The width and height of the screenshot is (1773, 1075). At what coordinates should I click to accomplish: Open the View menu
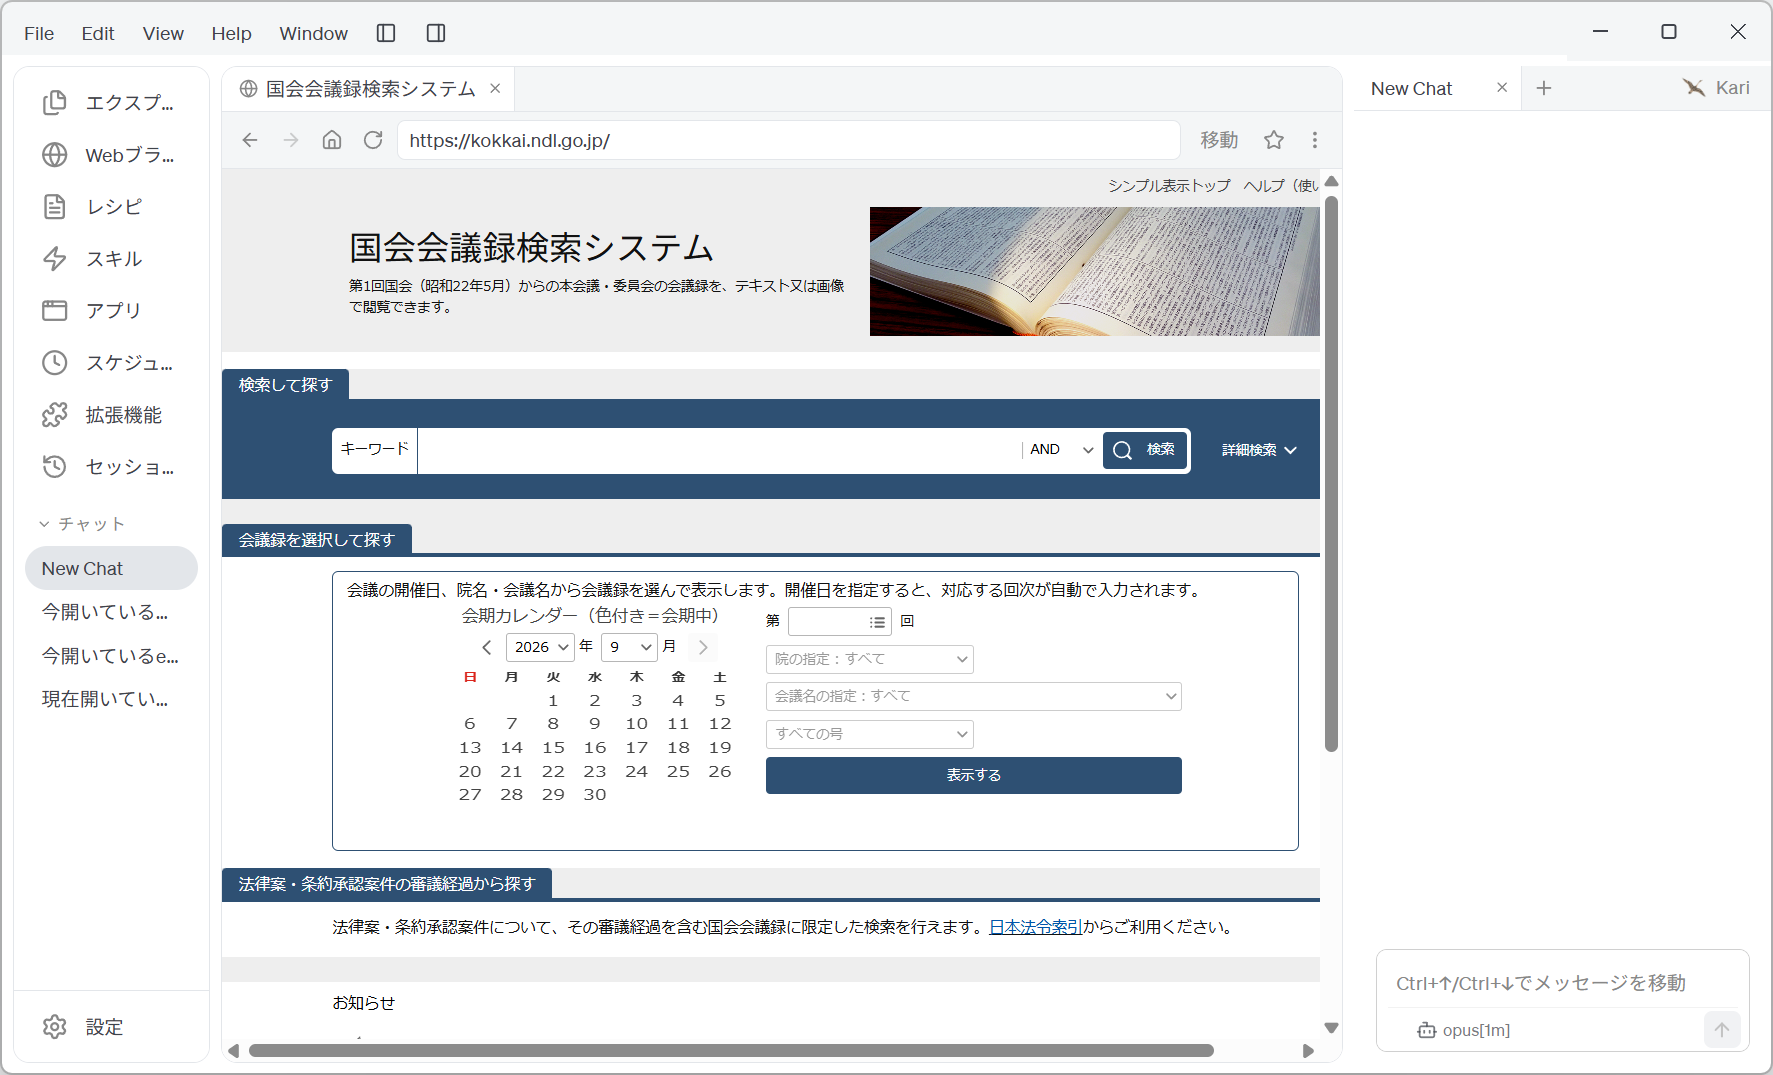pyautogui.click(x=163, y=33)
